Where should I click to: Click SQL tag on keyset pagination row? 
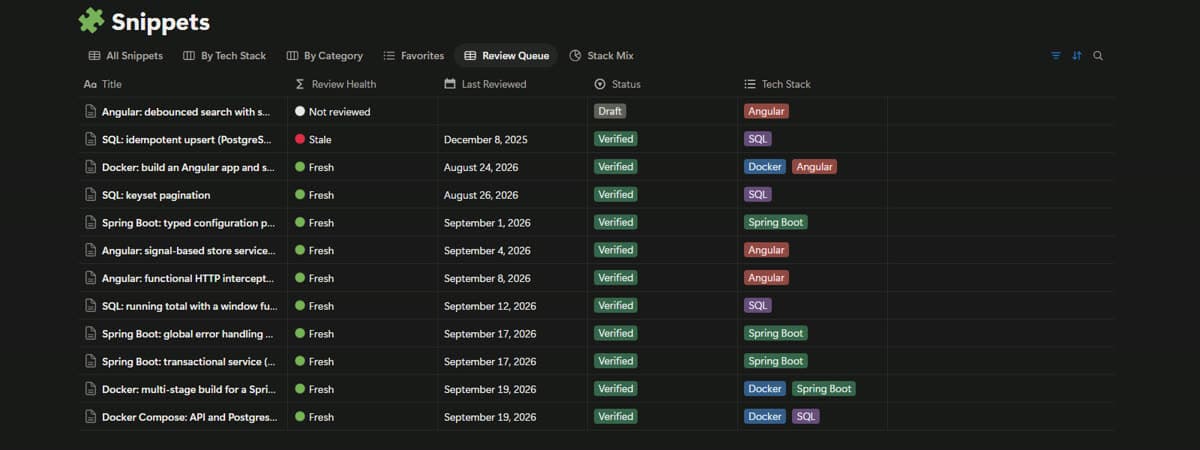[758, 195]
